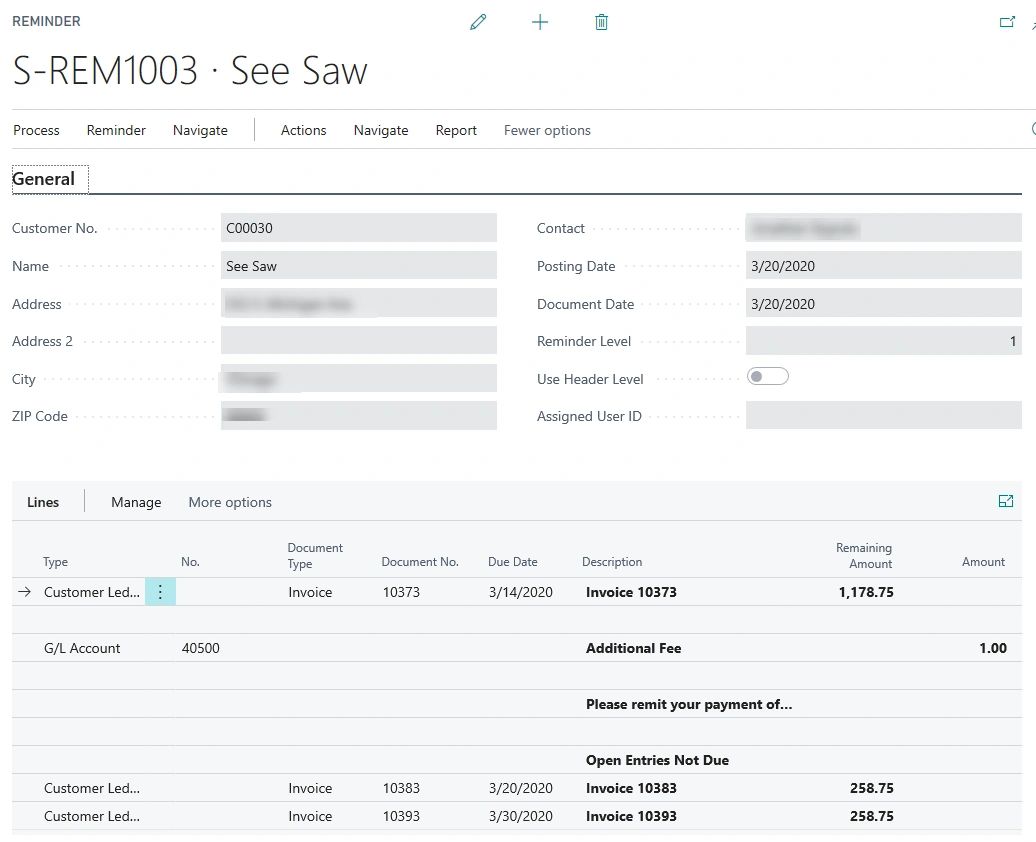Expand the Manage menu in Lines
The width and height of the screenshot is (1036, 842).
coord(136,502)
